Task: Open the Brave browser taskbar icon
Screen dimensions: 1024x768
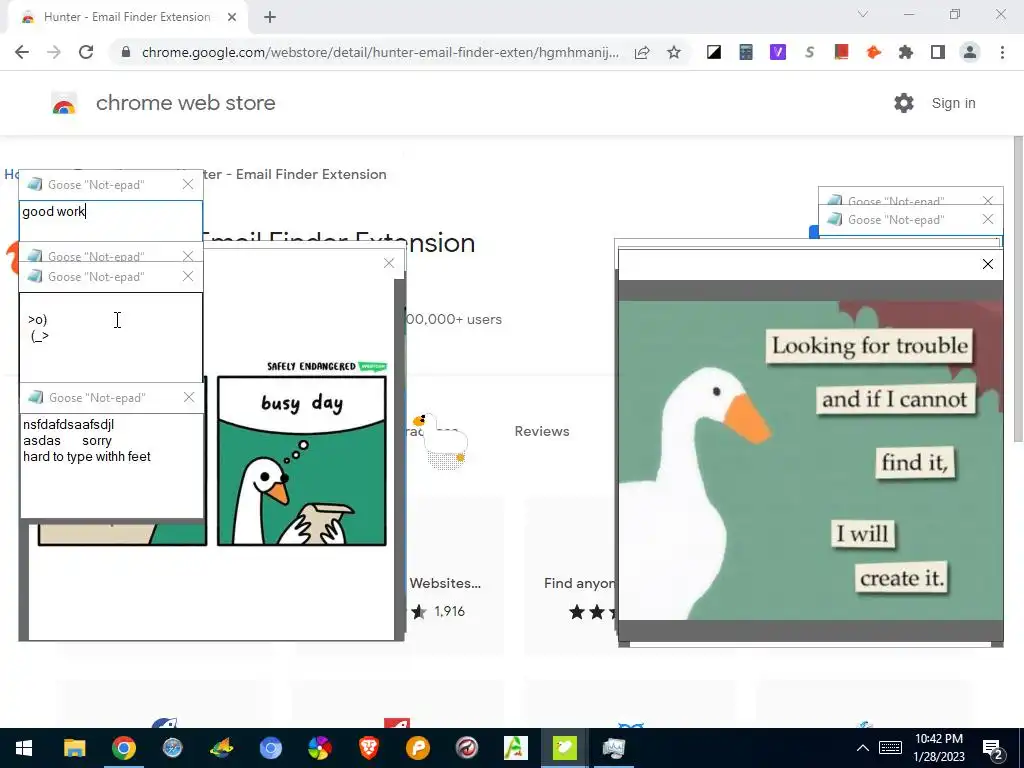Action: [x=368, y=748]
